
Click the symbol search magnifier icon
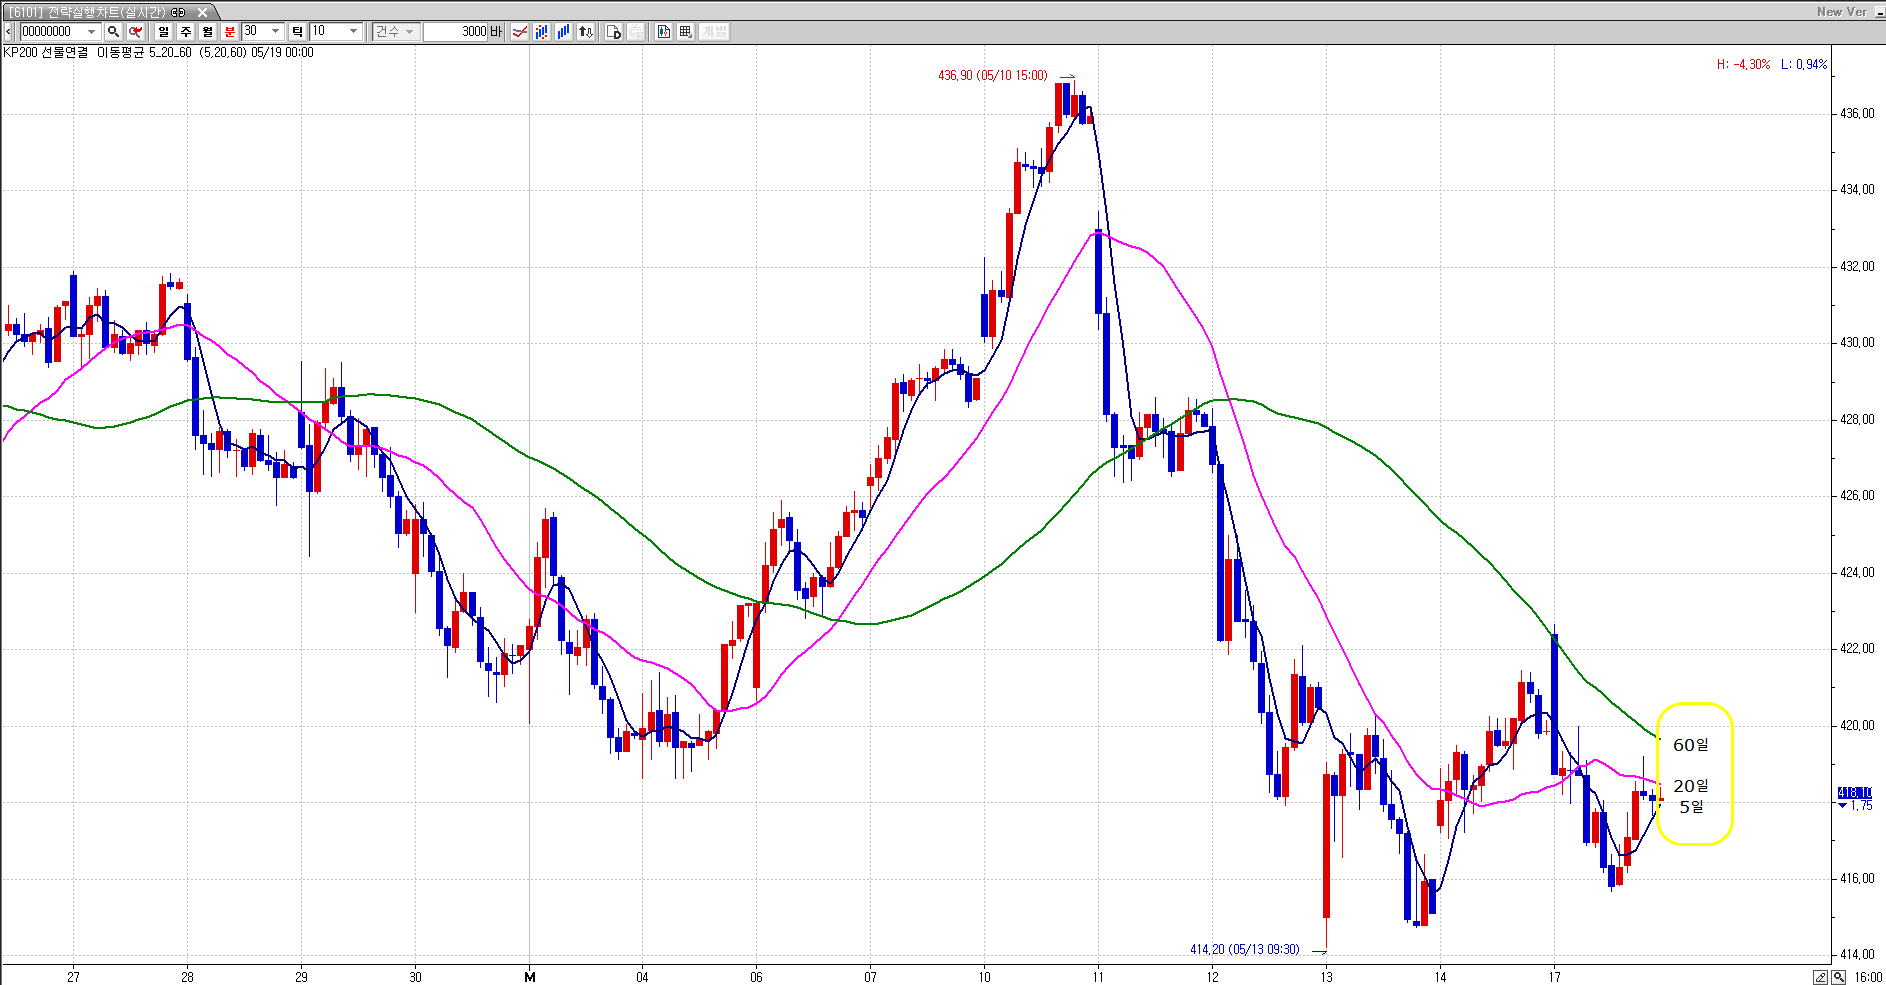[113, 32]
